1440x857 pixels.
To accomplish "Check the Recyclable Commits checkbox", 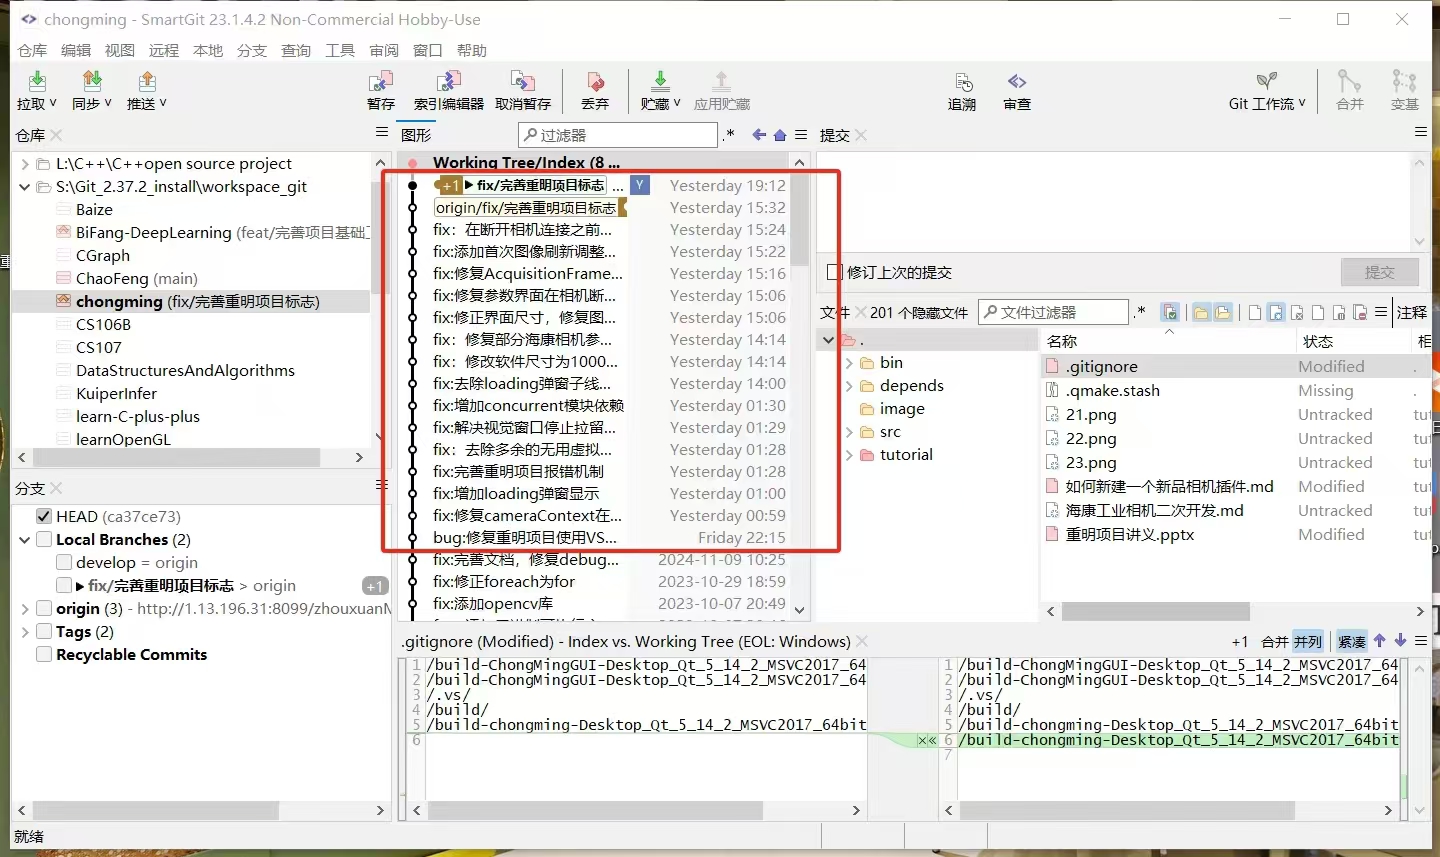I will [44, 654].
